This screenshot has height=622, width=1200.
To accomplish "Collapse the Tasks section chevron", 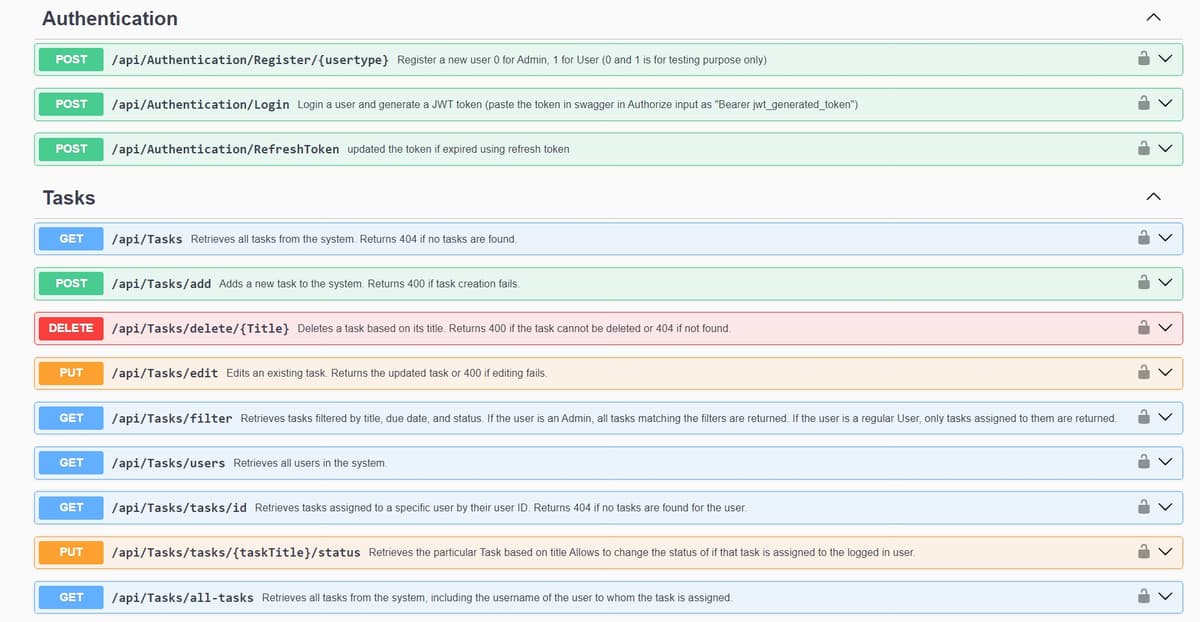I will (1154, 197).
